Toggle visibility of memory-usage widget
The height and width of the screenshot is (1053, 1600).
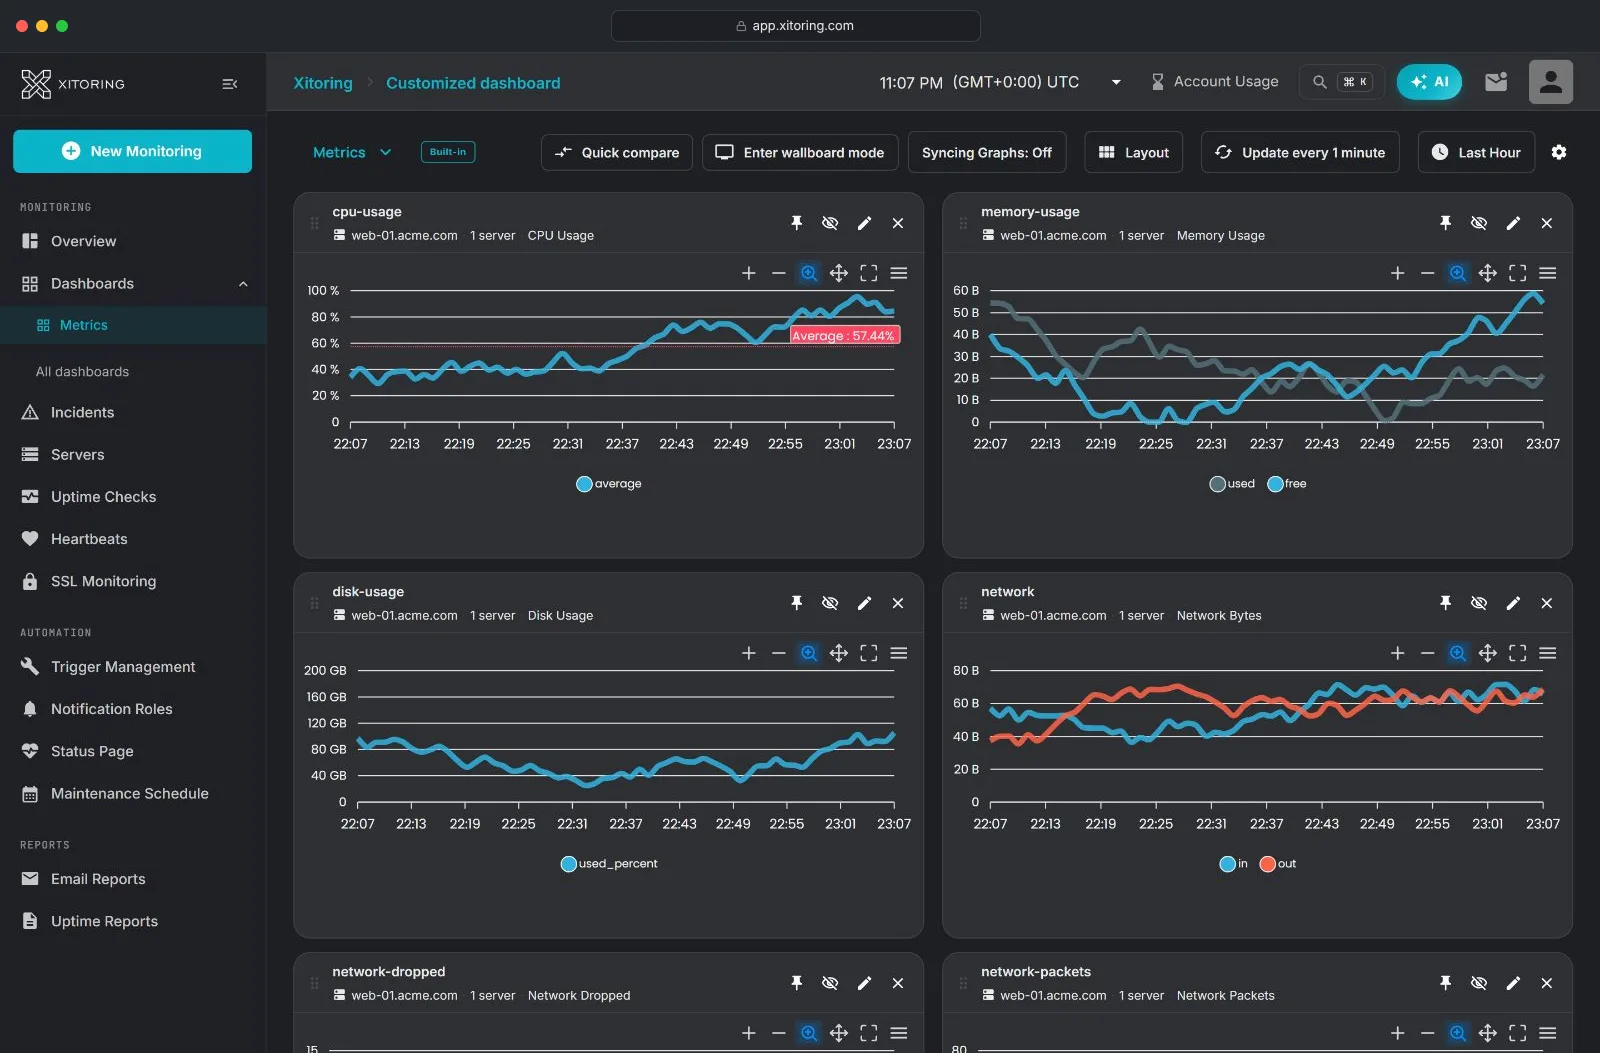click(1479, 223)
